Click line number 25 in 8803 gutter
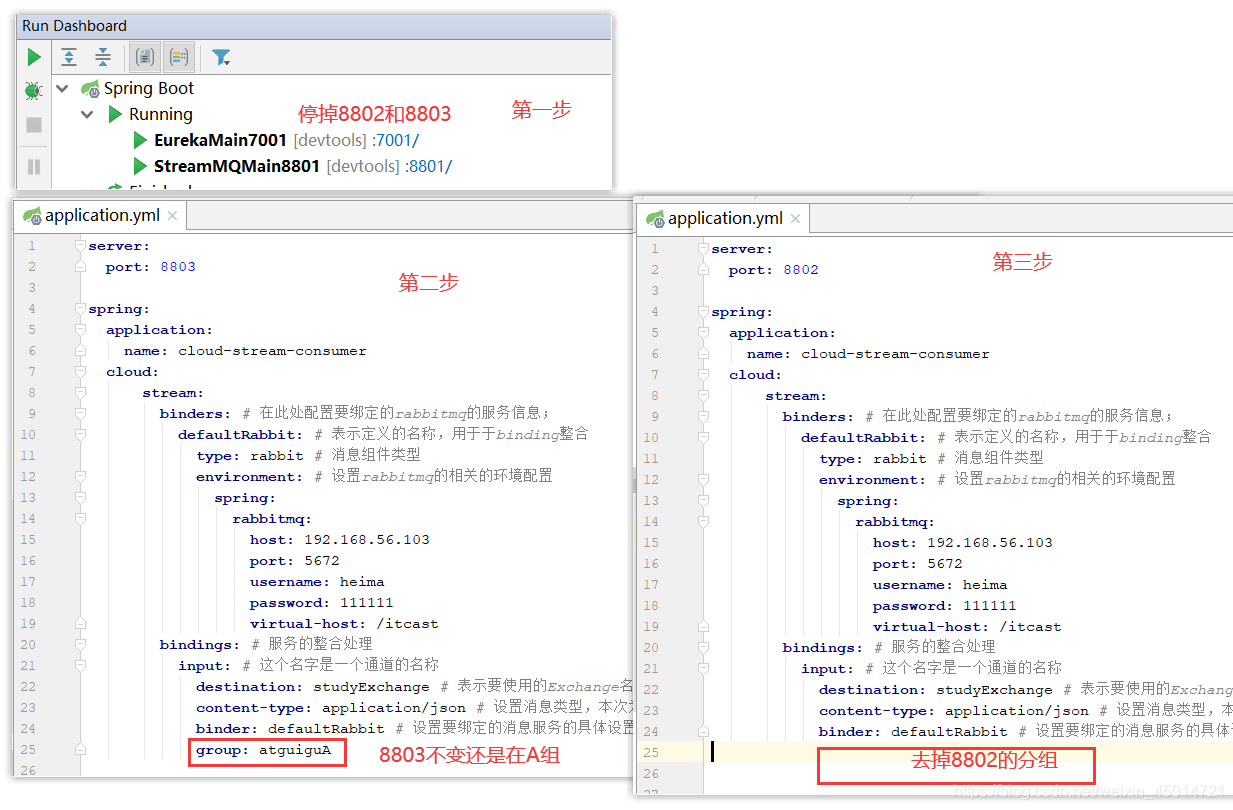1233x810 pixels. click(27, 750)
